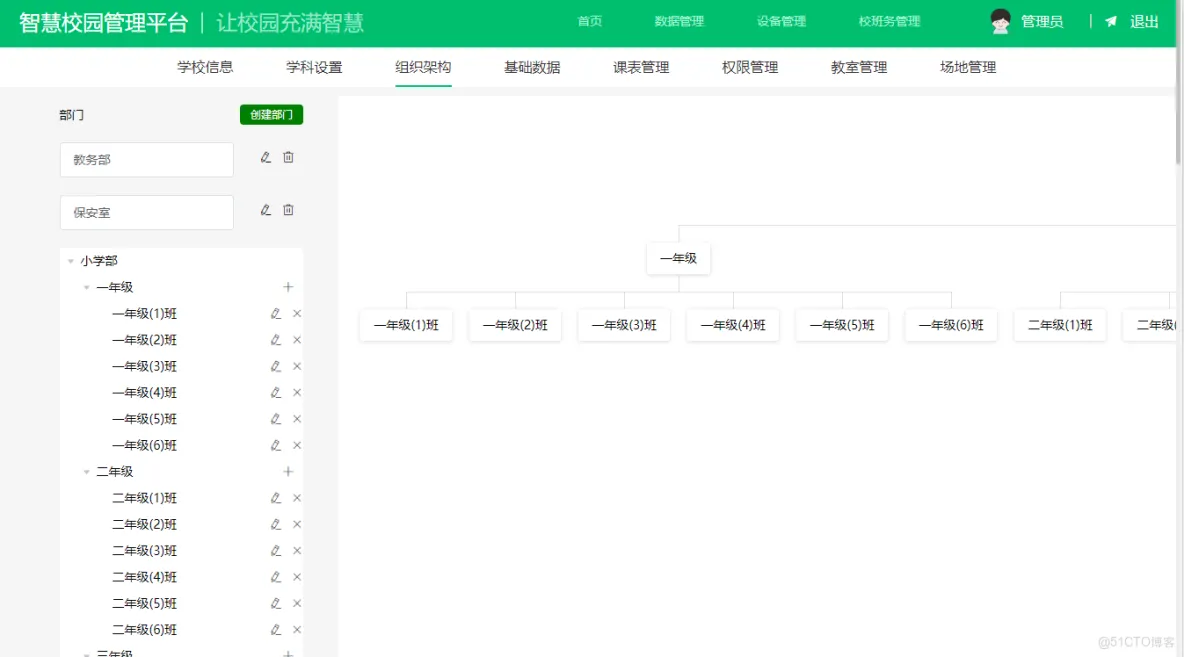Select the 一年级 node in chart
This screenshot has width=1184, height=657.
click(678, 258)
